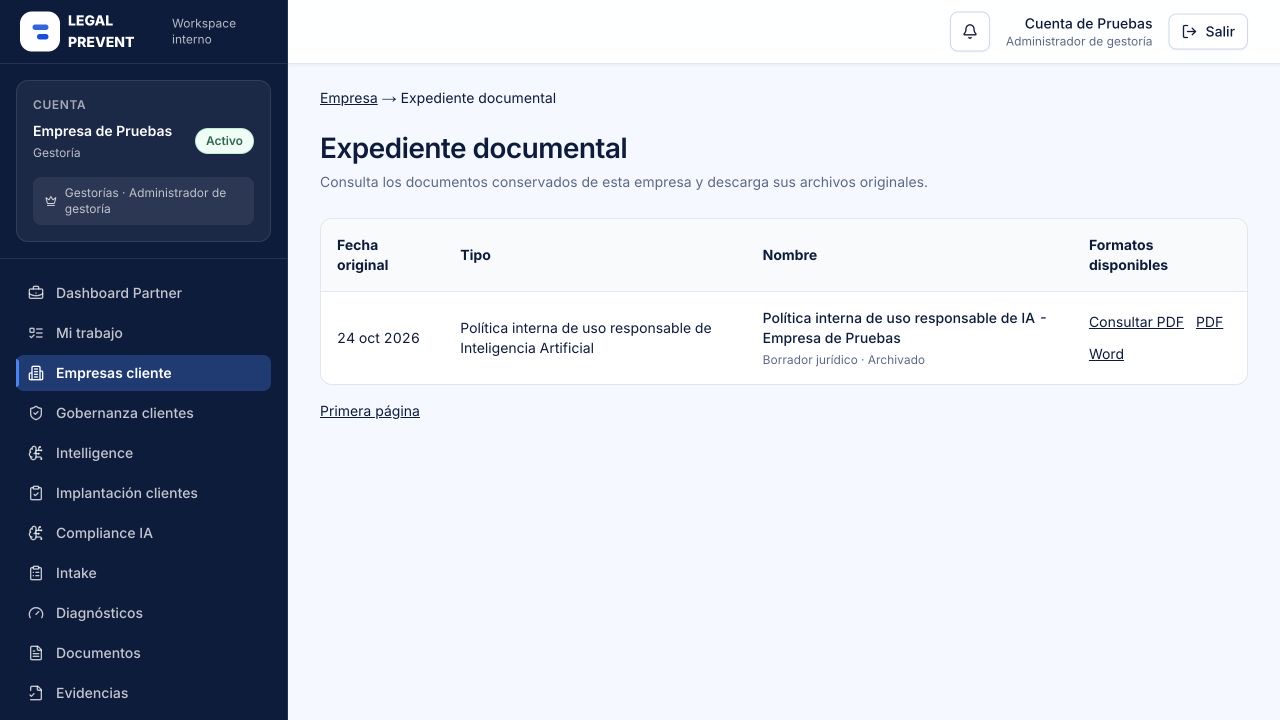Screen dimensions: 1280x720
Task: Open Documentos section
Action: 144,653
